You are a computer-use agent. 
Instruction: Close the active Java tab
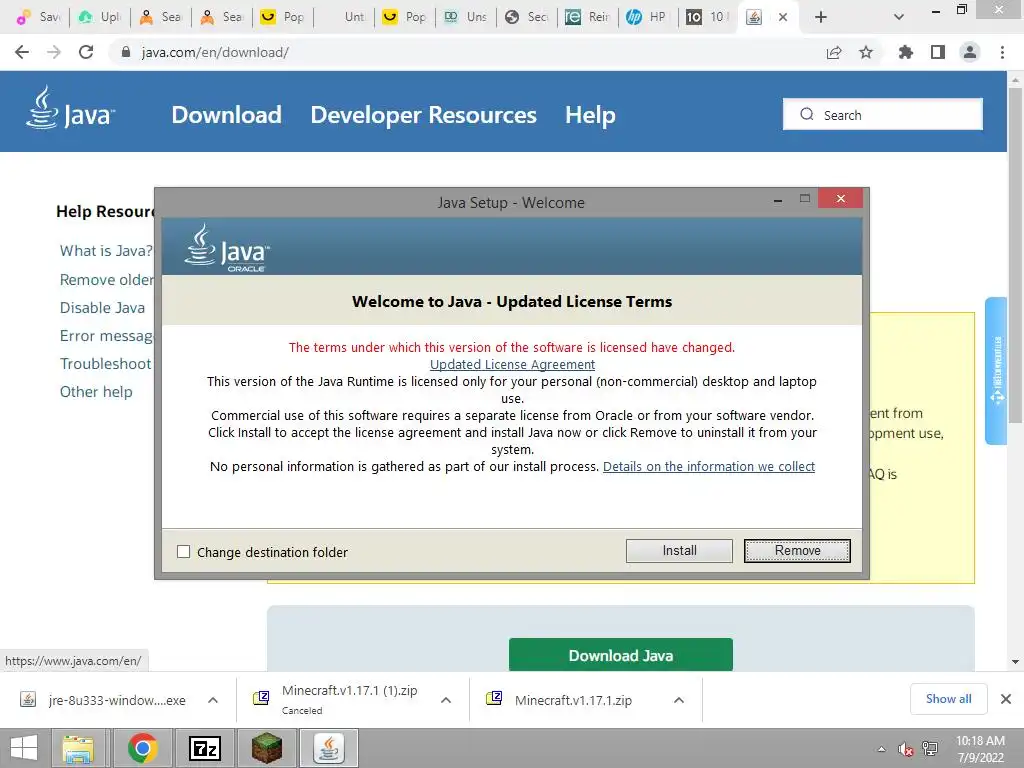pyautogui.click(x=783, y=17)
